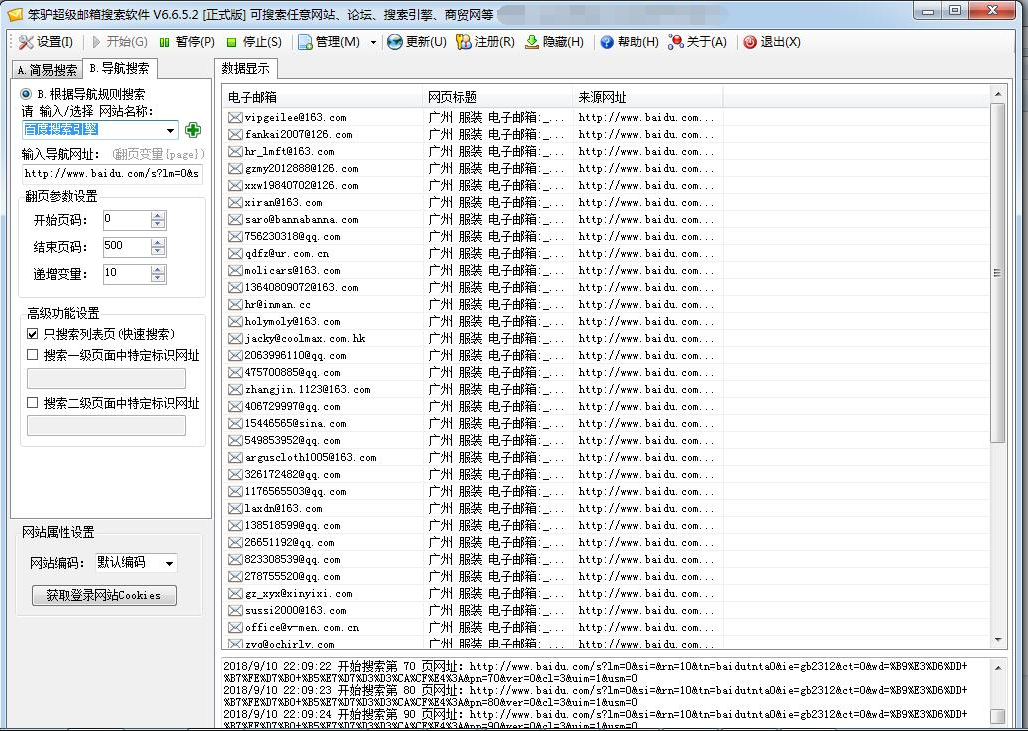Click the 更新(U) update globe icon
This screenshot has height=731, width=1028.
click(x=395, y=42)
